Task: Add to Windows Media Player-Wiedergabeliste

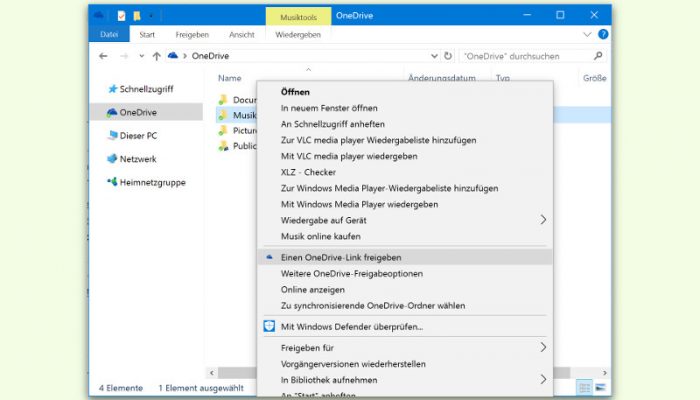Action: click(x=405, y=188)
